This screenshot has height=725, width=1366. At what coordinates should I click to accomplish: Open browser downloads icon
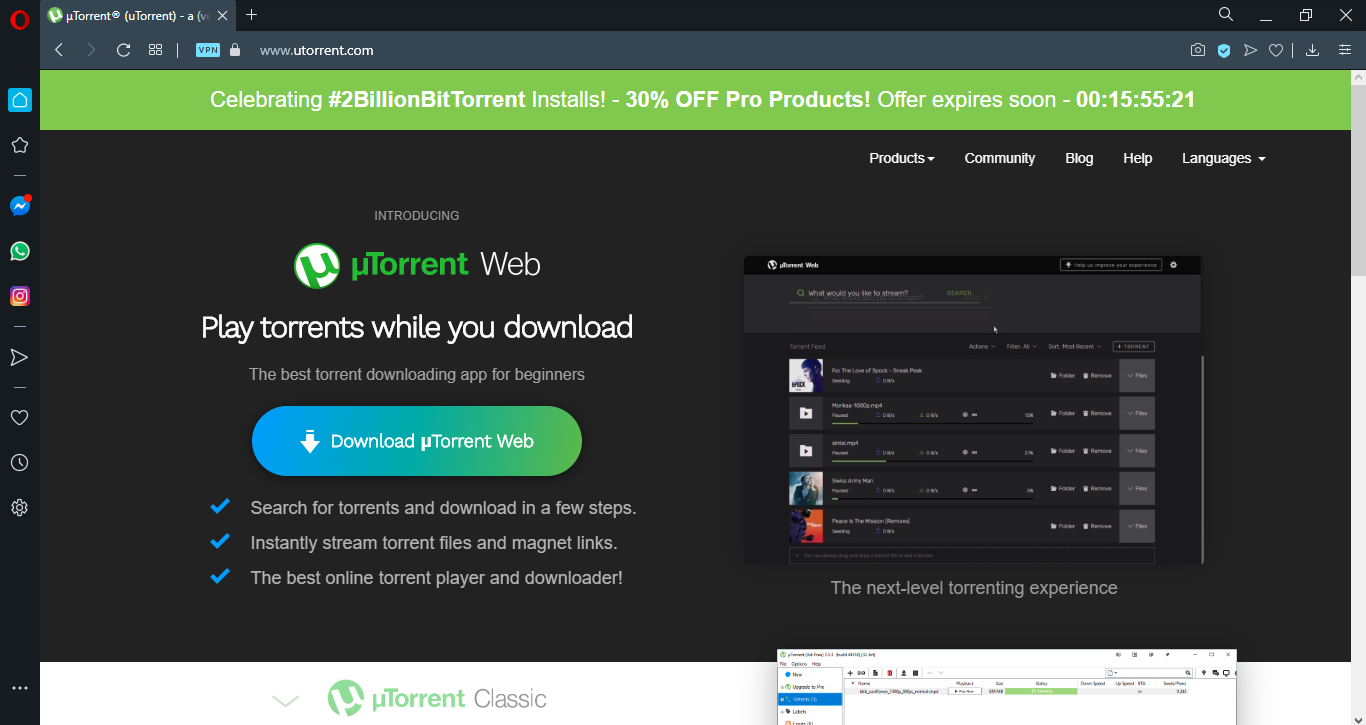[1313, 50]
